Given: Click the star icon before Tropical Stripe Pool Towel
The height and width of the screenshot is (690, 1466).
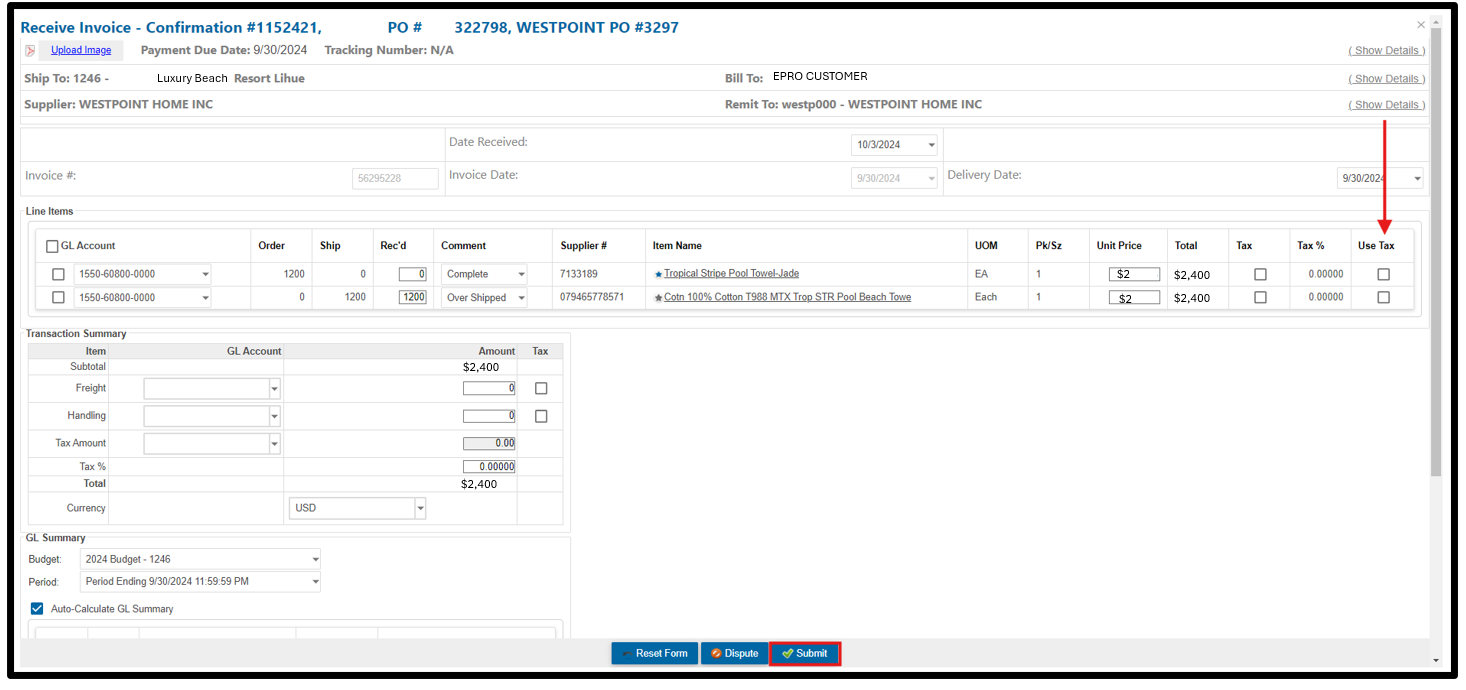Looking at the screenshot, I should point(658,274).
